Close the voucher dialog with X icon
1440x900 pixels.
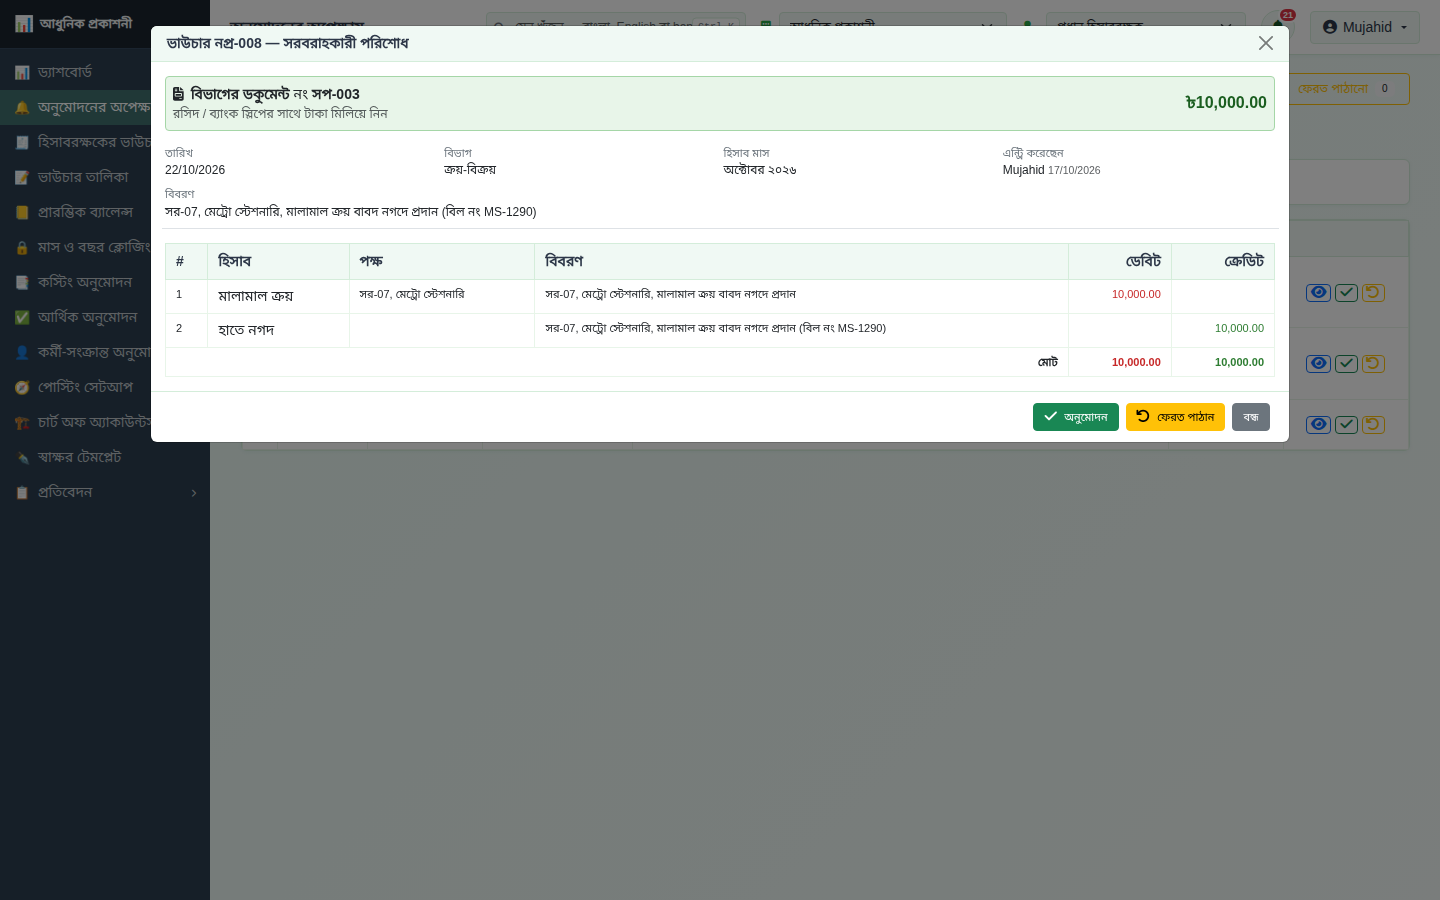pyautogui.click(x=1266, y=43)
